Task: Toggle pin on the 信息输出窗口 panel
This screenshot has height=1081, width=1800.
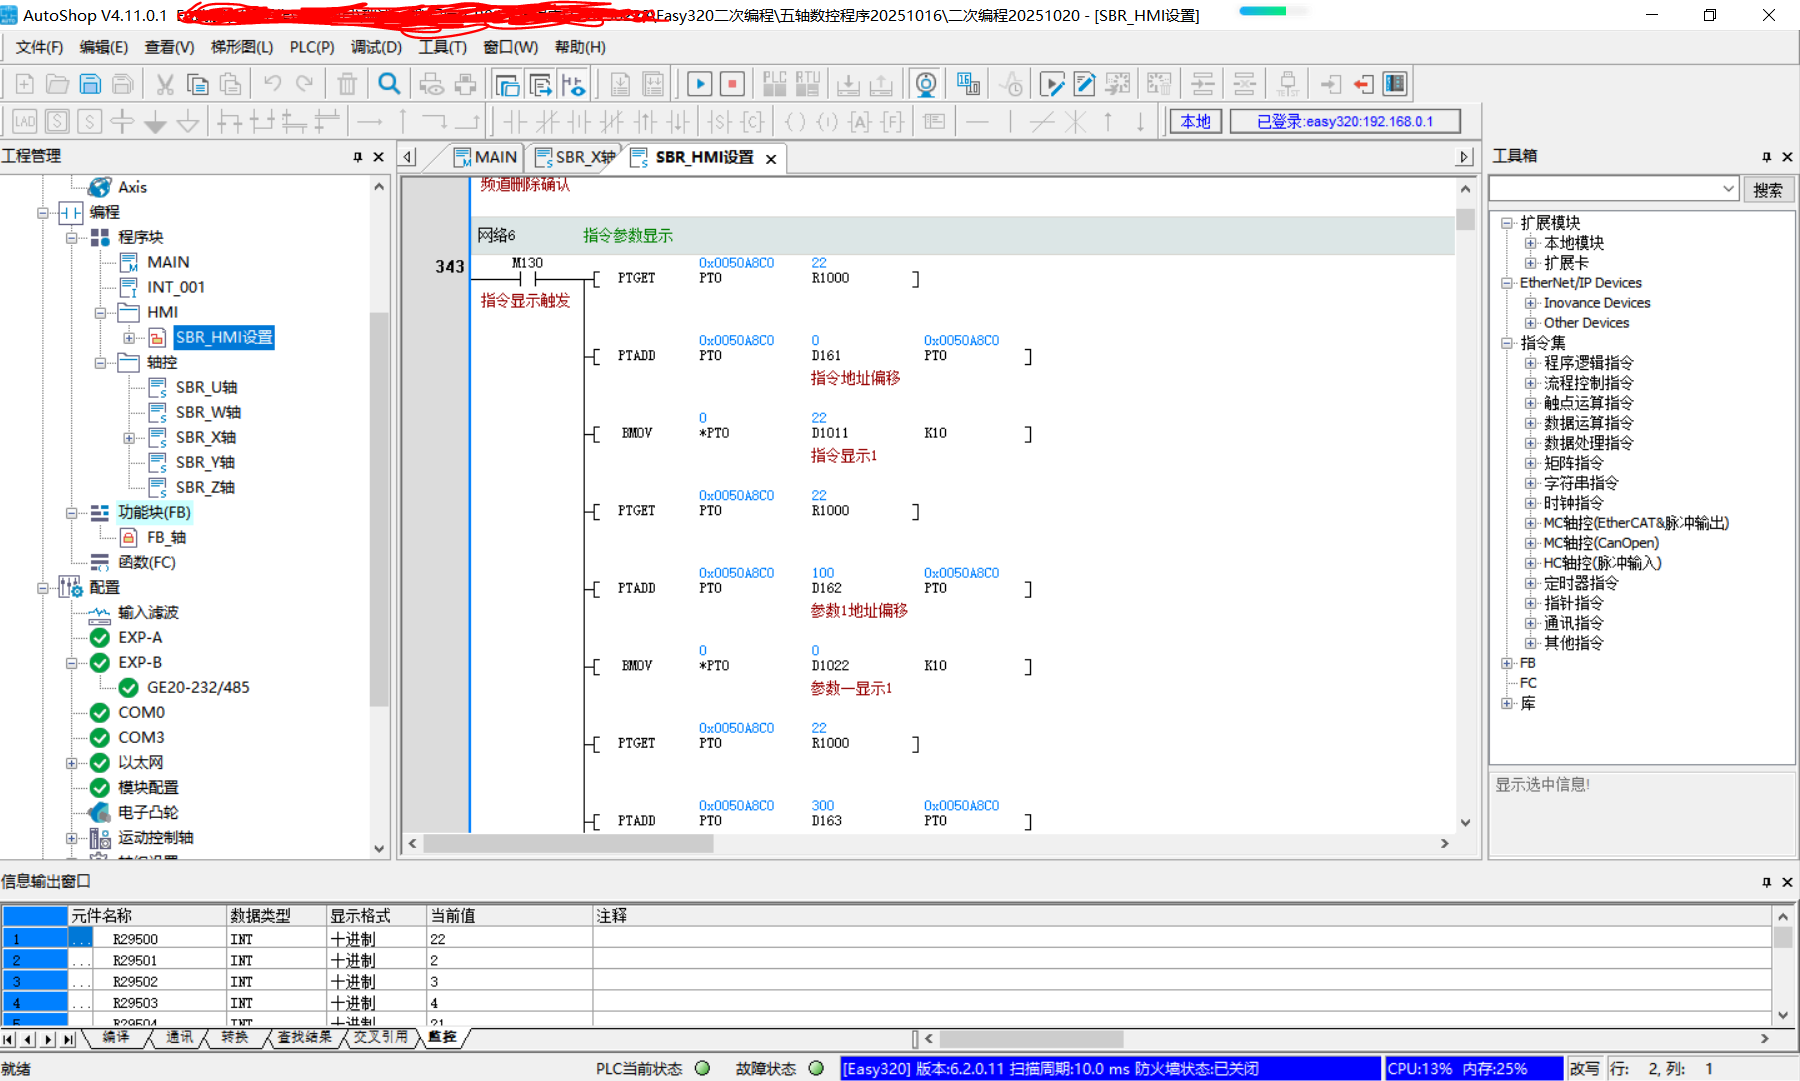Action: point(1766,882)
